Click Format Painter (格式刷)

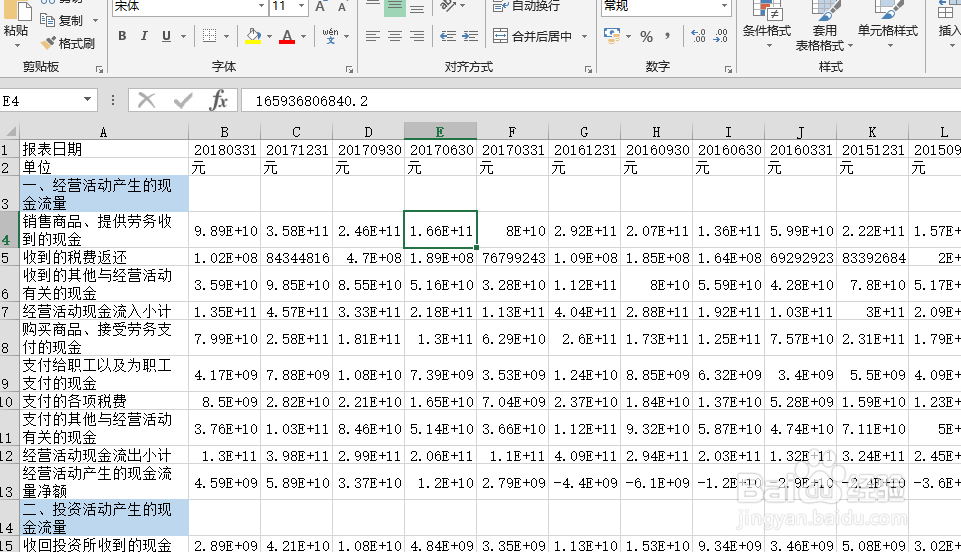click(67, 43)
